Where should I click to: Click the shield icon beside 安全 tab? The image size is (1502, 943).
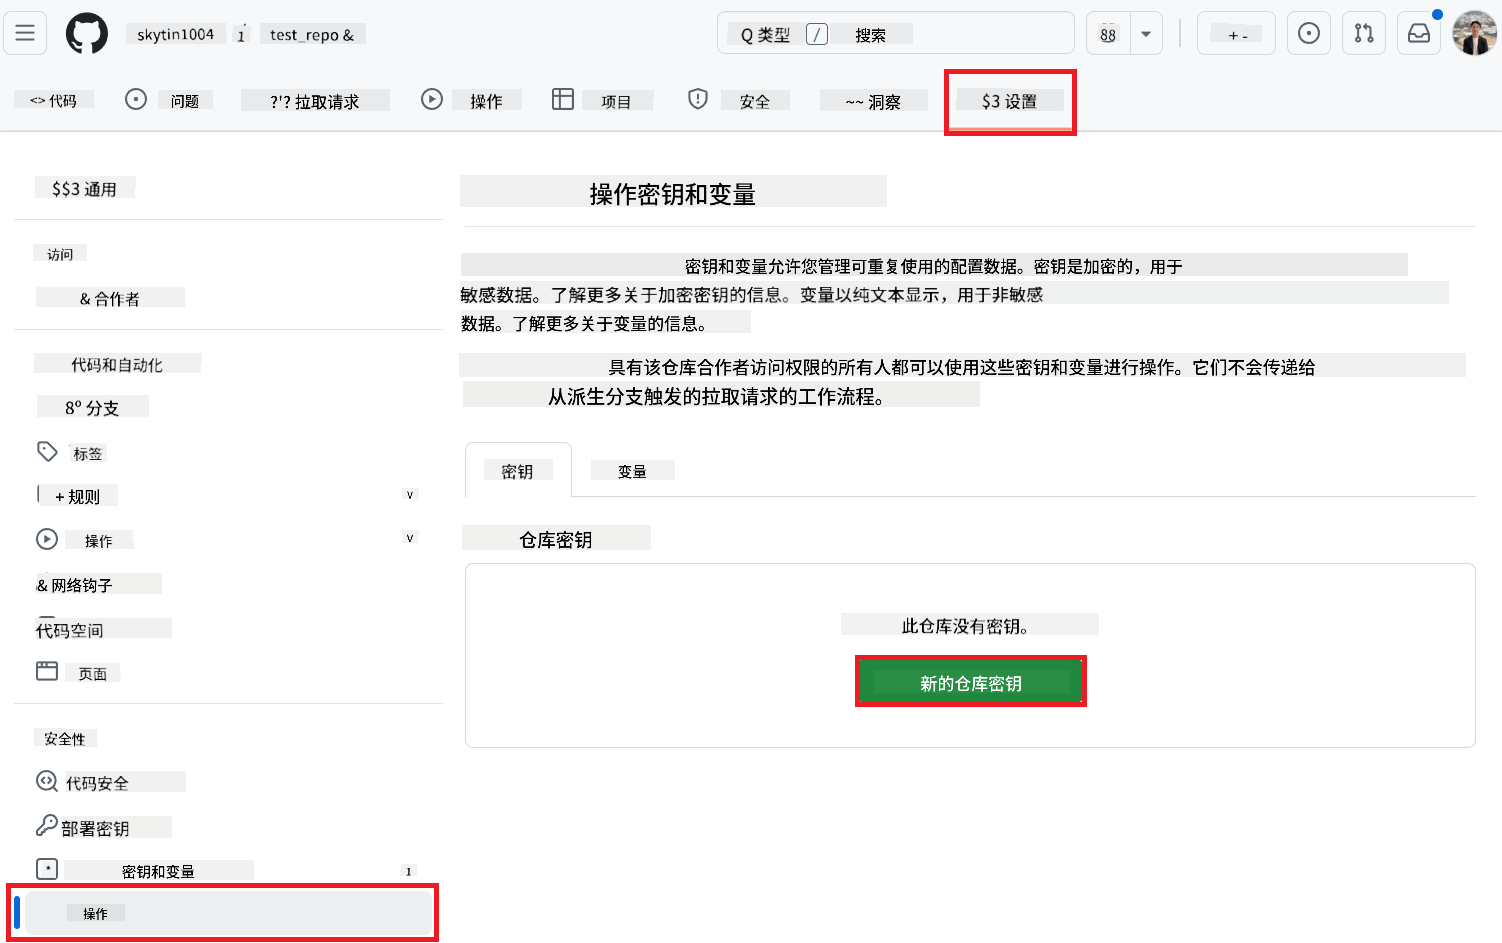click(x=698, y=99)
